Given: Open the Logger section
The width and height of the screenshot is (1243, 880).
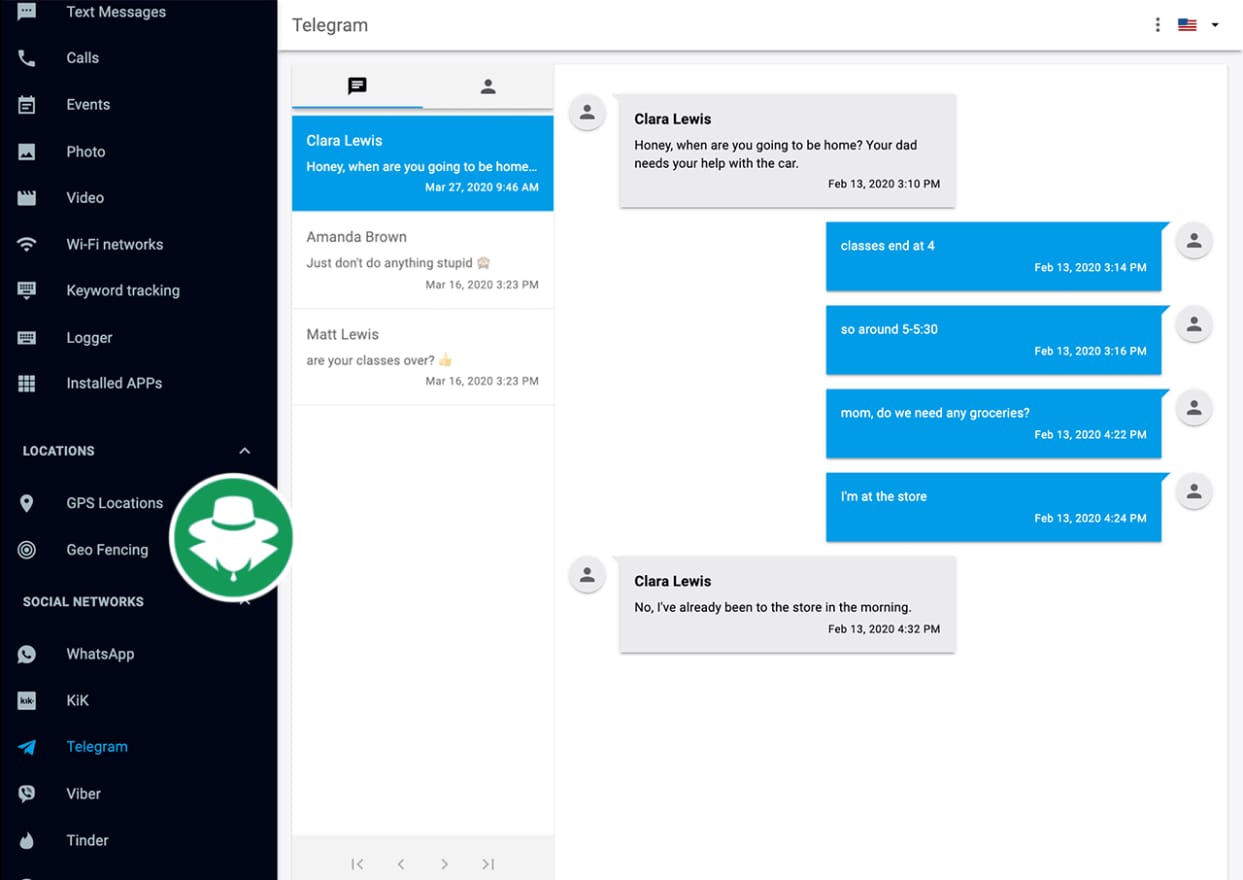Looking at the screenshot, I should [27, 337].
